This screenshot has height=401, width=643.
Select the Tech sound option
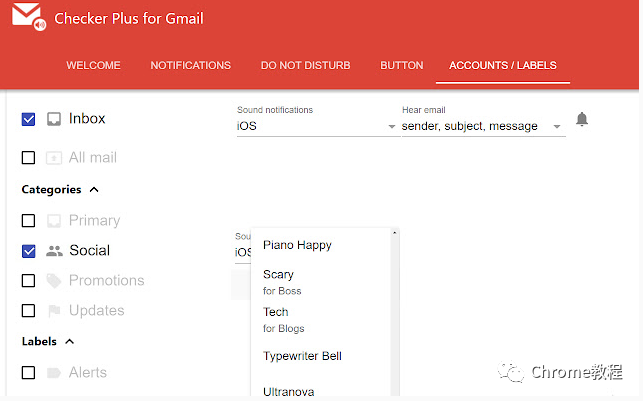321,320
